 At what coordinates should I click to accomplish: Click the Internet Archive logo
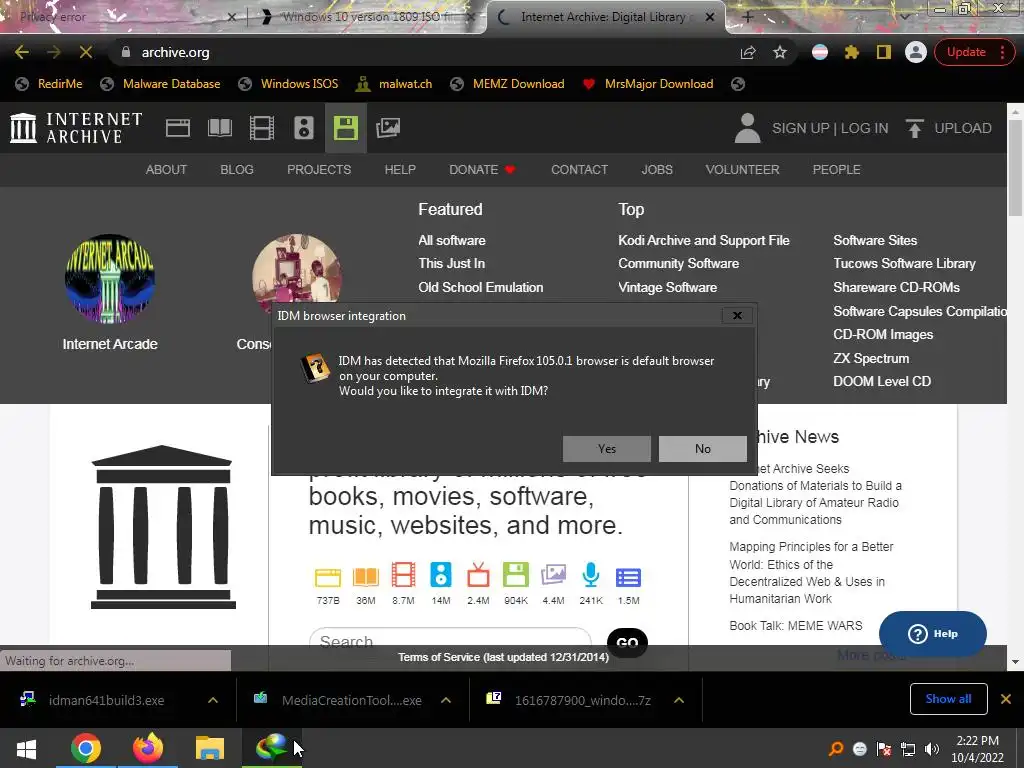pos(76,128)
